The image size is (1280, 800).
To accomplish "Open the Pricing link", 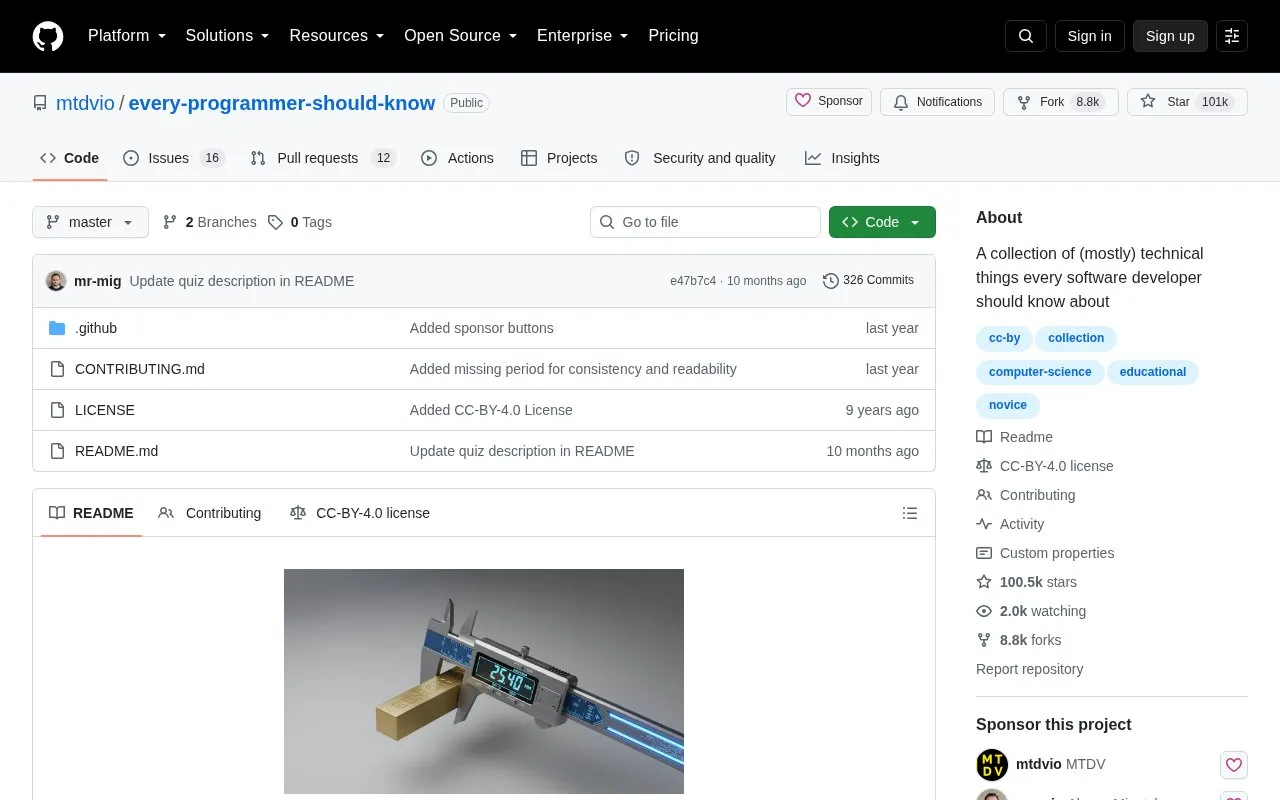I will [673, 36].
